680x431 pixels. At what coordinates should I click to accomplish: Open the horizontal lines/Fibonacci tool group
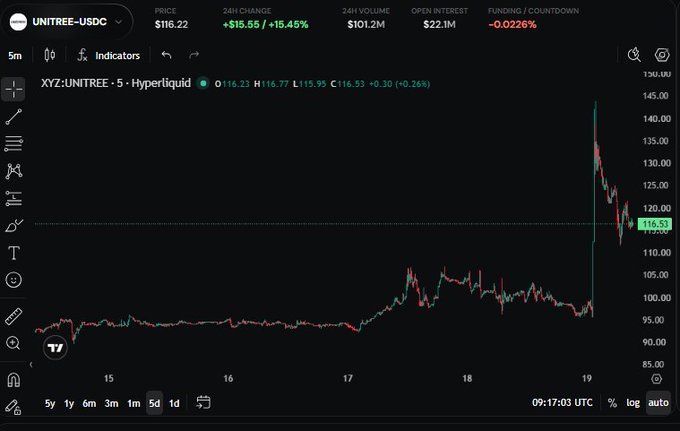pyautogui.click(x=13, y=144)
